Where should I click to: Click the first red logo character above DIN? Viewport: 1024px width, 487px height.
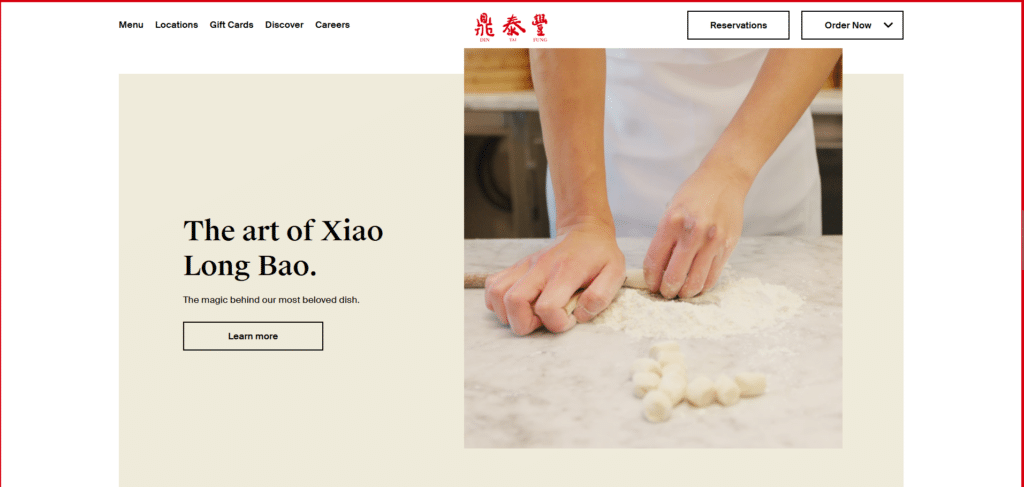(485, 25)
